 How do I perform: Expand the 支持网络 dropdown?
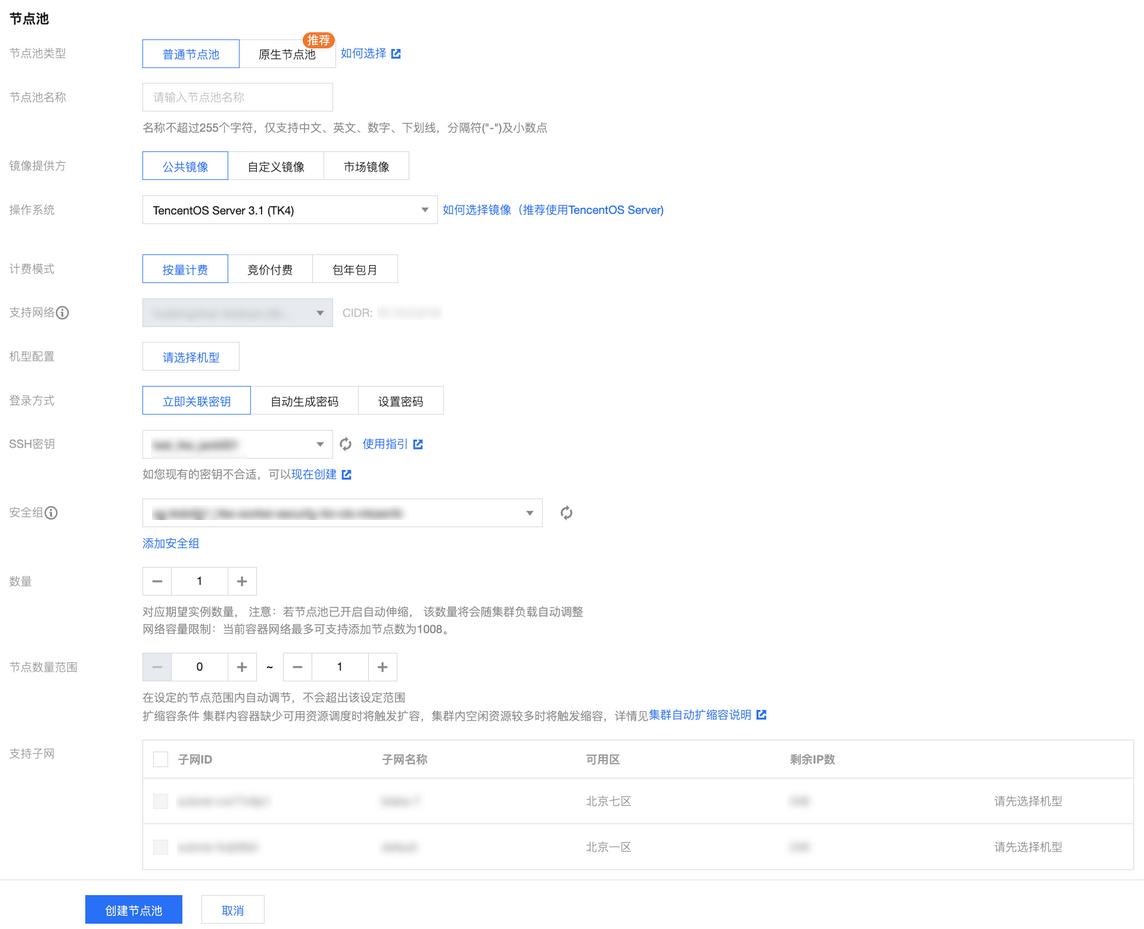[x=237, y=312]
